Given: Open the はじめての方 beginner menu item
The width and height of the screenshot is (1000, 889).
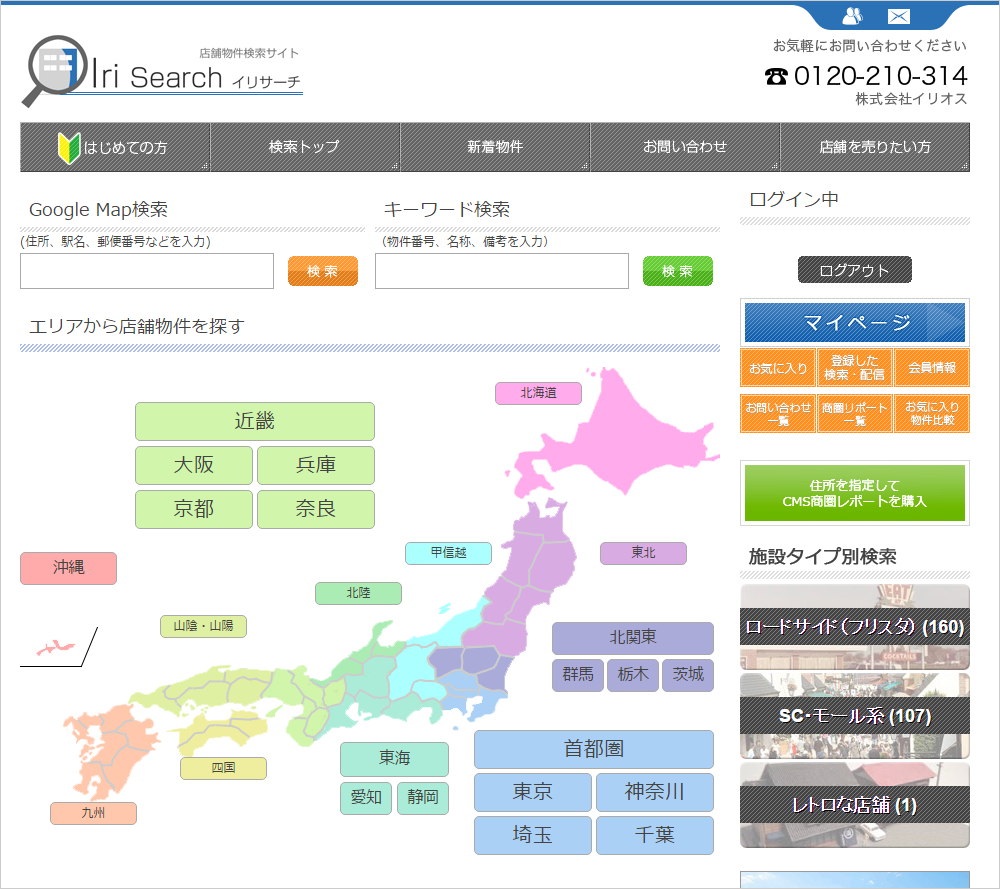Looking at the screenshot, I should tap(115, 147).
